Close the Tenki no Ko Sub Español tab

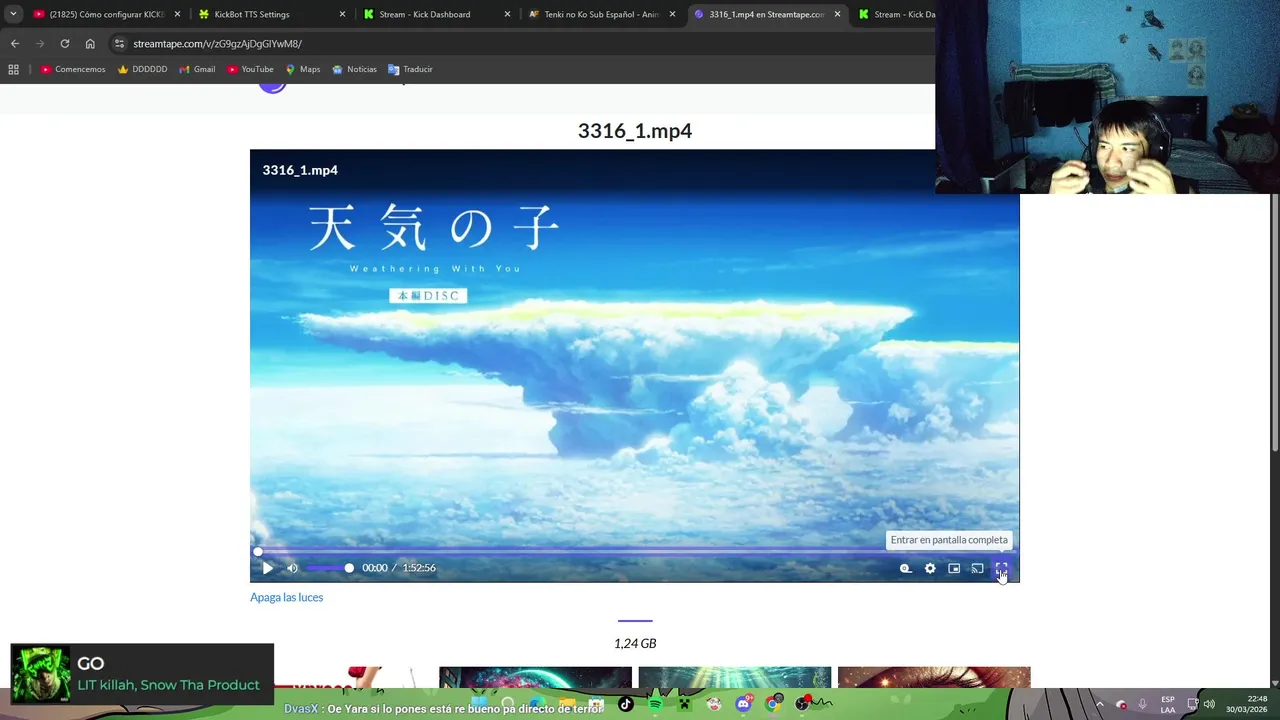tap(672, 14)
